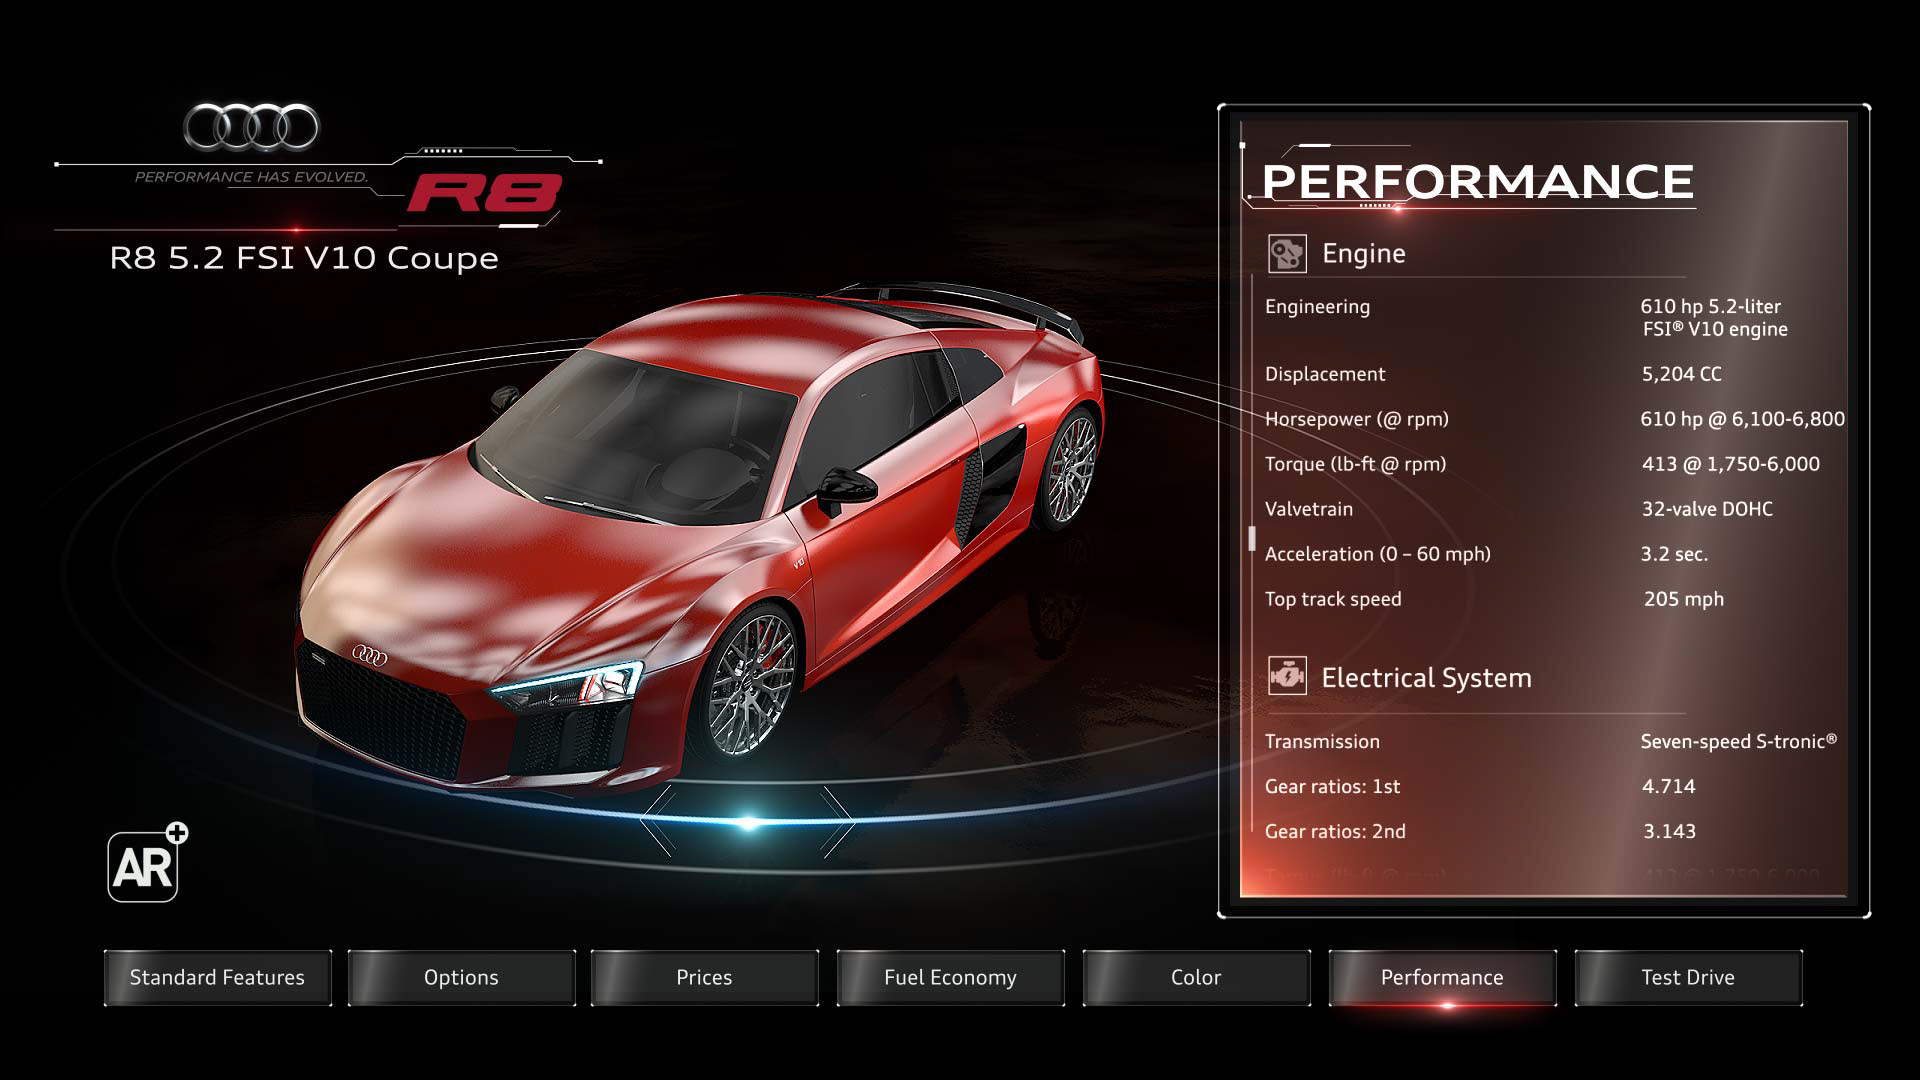Click the 'Gear ratios: 2nd' label

(x=1335, y=832)
